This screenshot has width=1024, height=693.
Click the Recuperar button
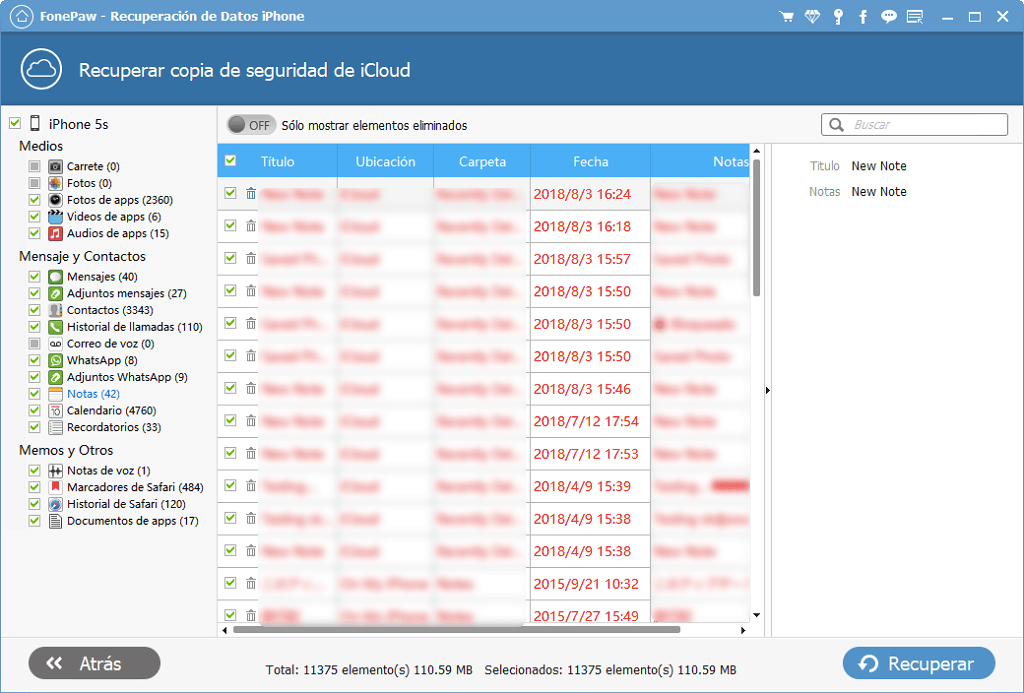pos(919,664)
